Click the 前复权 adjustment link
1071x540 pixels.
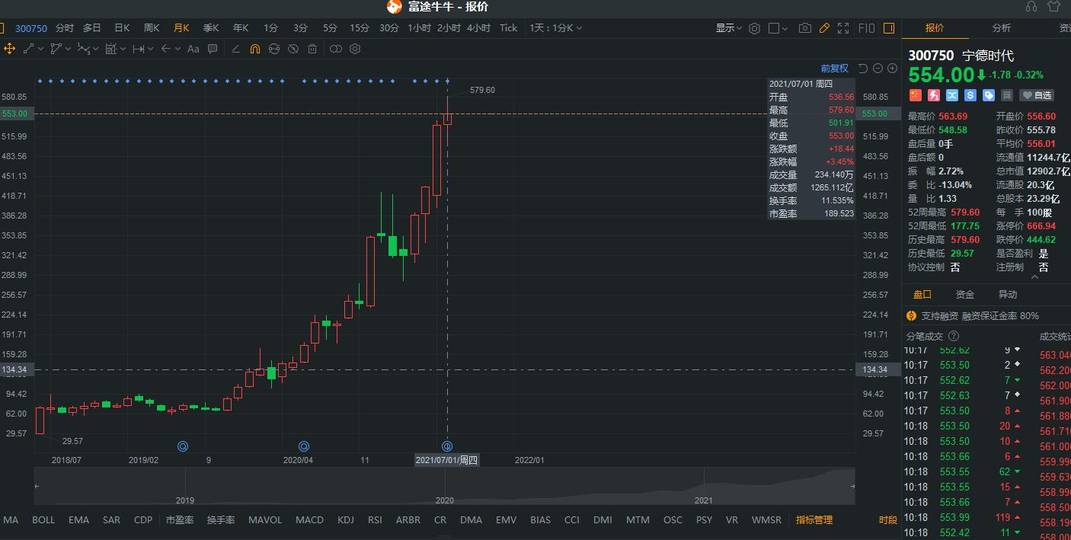(x=834, y=68)
